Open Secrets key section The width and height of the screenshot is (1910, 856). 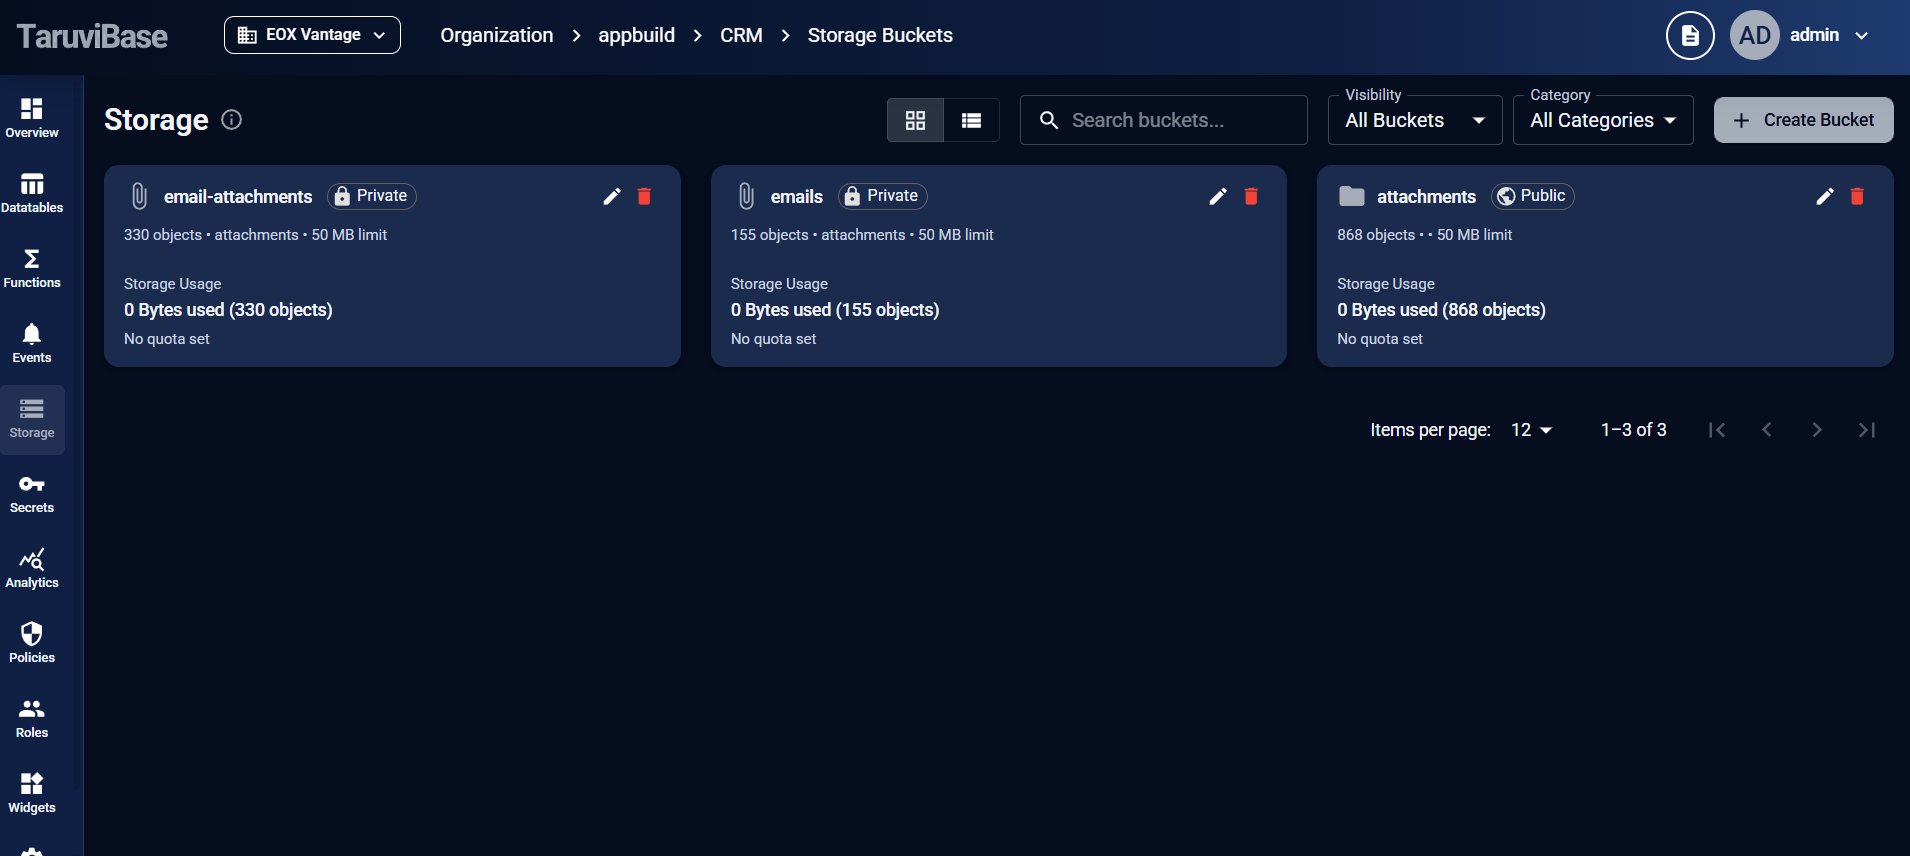[32, 494]
